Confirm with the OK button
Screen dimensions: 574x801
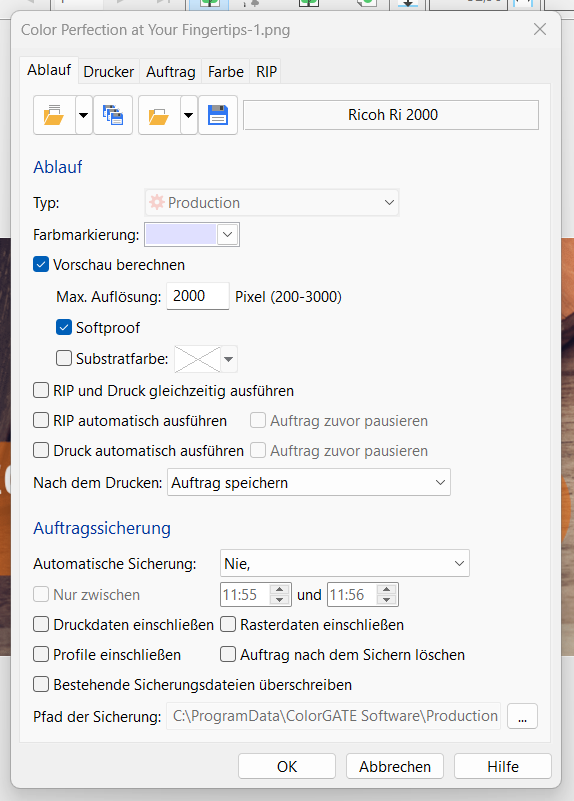tap(287, 766)
